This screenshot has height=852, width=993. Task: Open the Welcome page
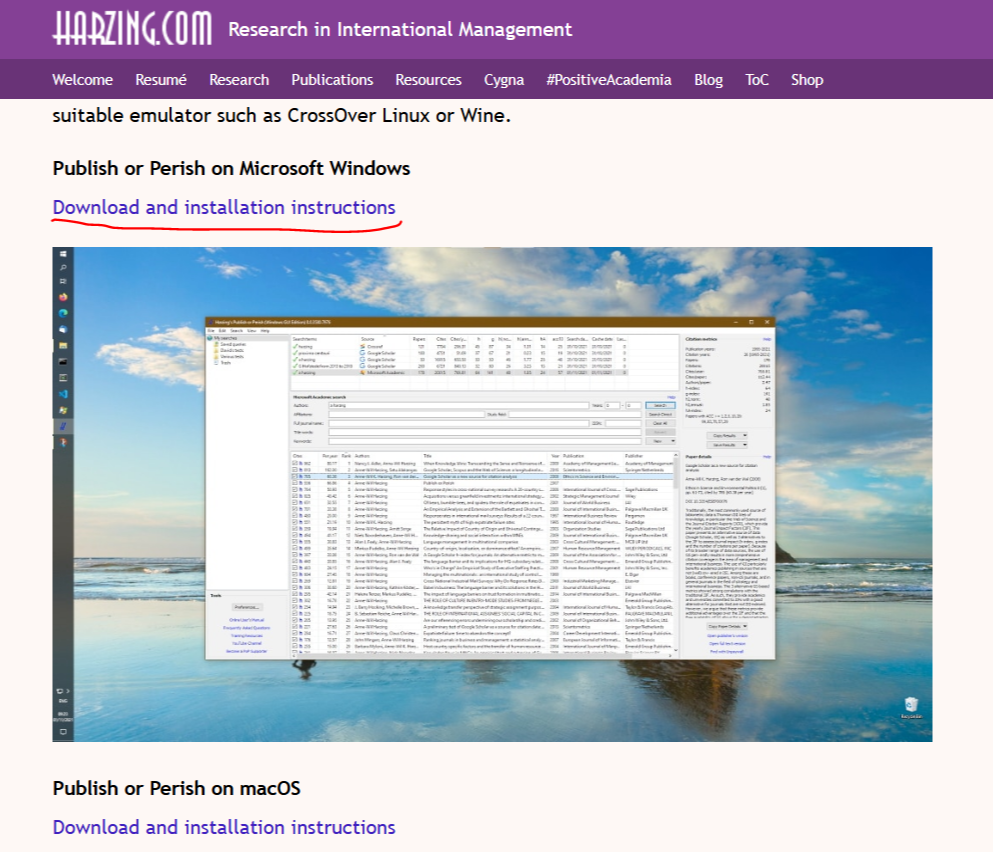tap(82, 80)
